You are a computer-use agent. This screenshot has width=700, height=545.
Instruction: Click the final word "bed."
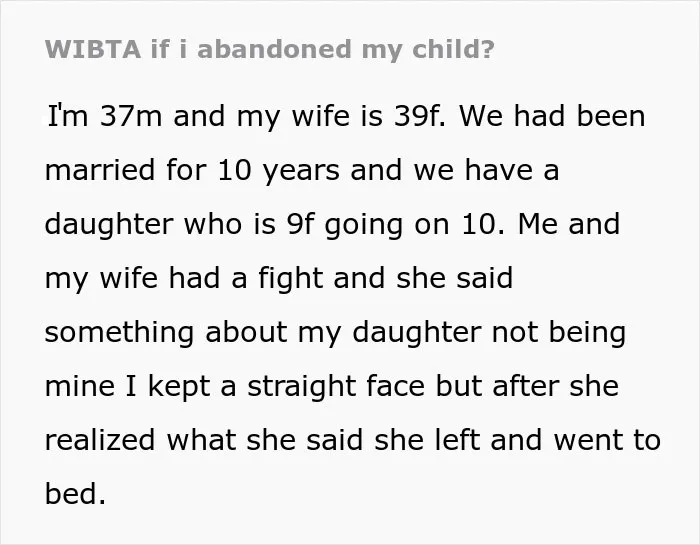(75, 494)
